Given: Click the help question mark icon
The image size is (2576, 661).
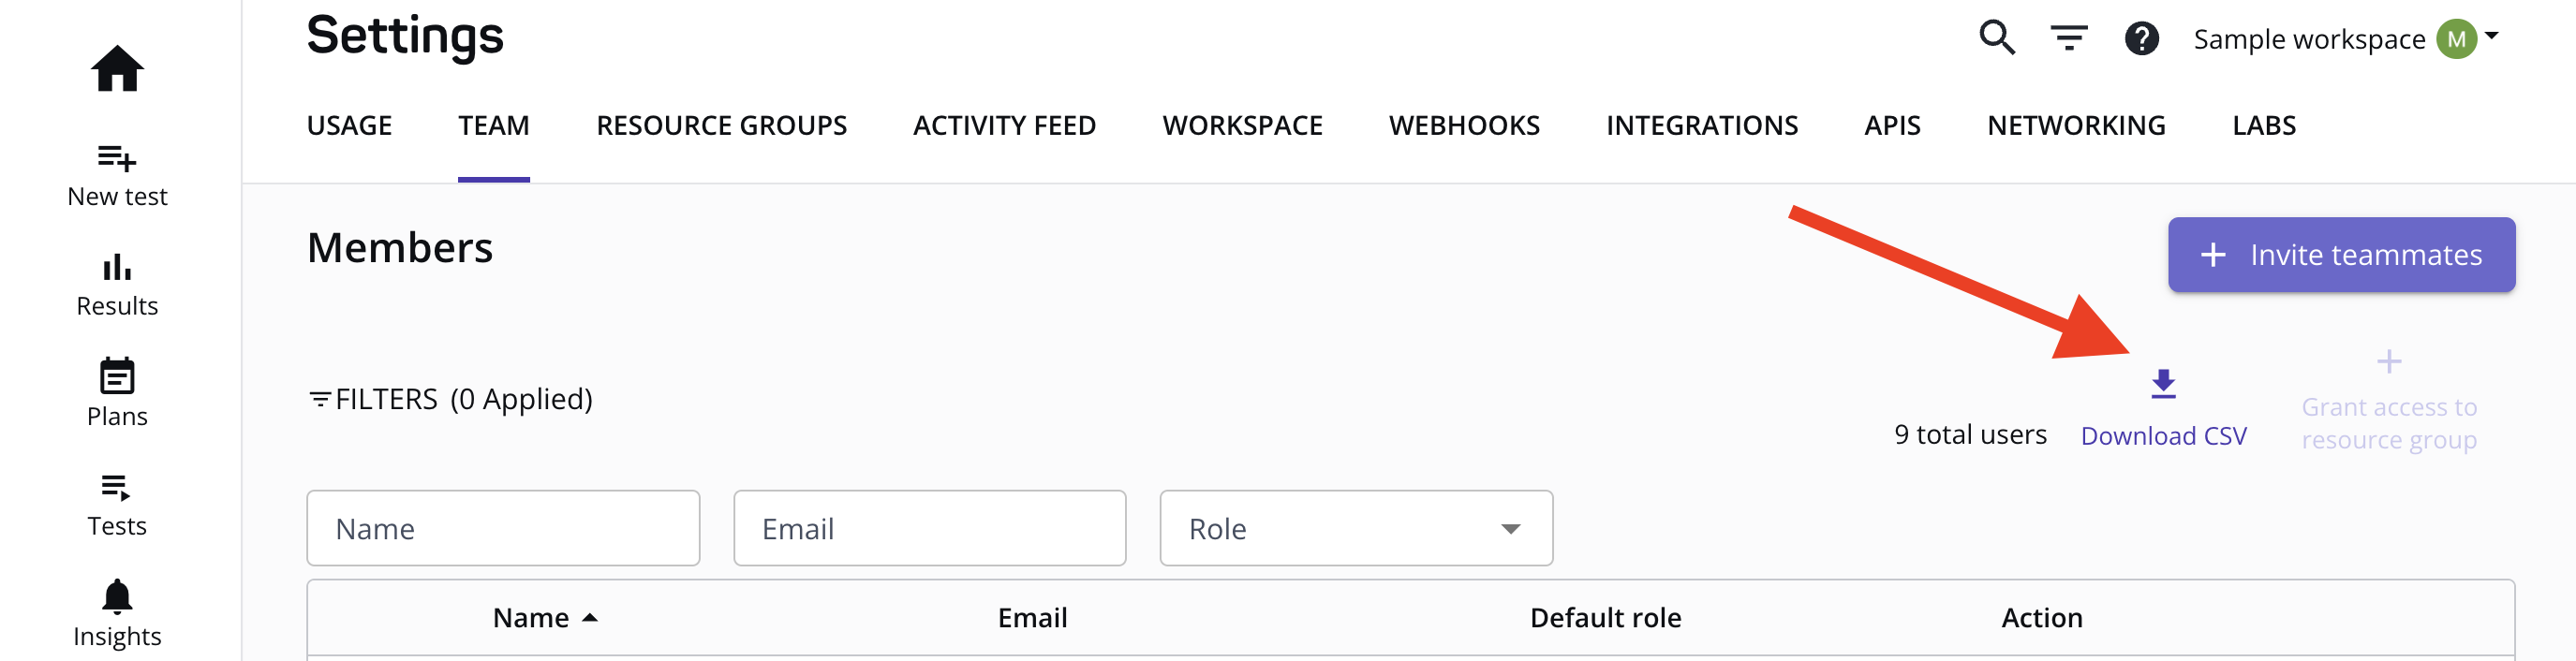Looking at the screenshot, I should [2142, 38].
